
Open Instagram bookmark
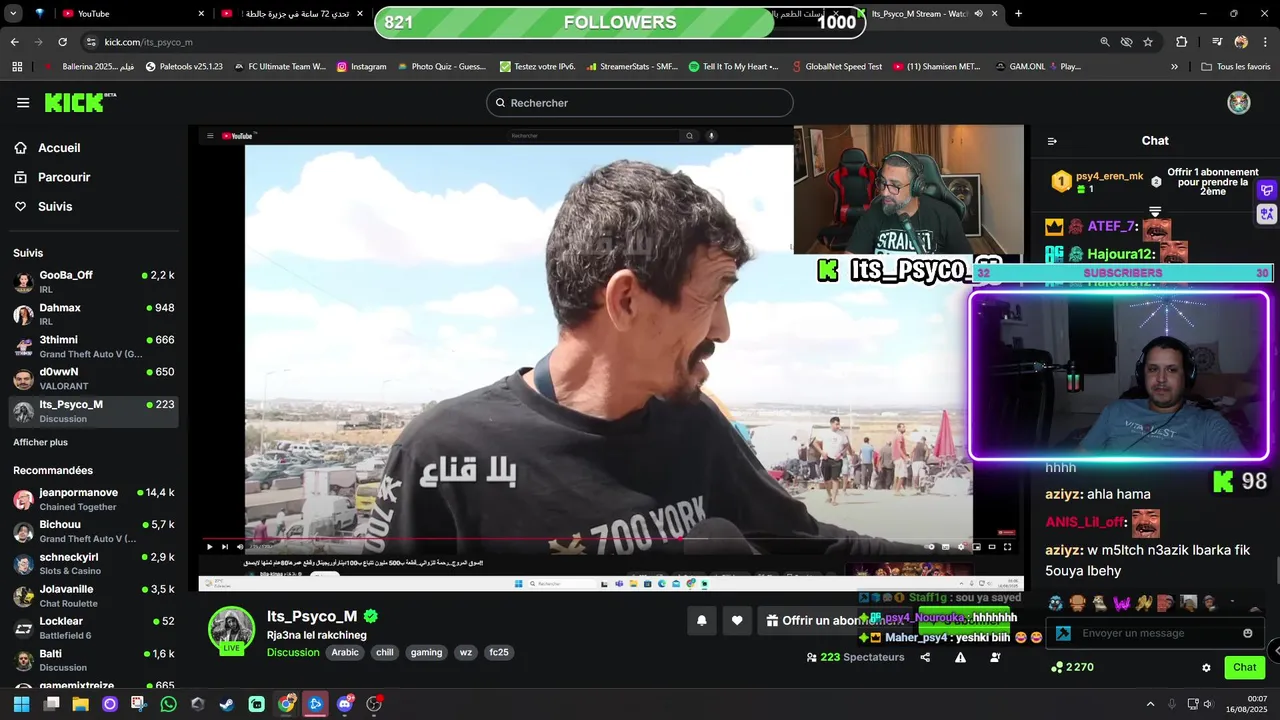(x=361, y=66)
